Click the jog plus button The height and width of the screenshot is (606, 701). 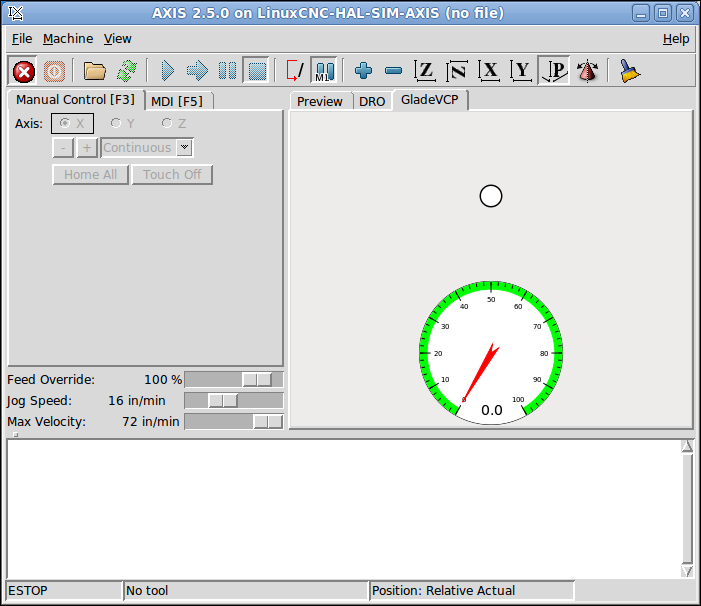(x=87, y=148)
